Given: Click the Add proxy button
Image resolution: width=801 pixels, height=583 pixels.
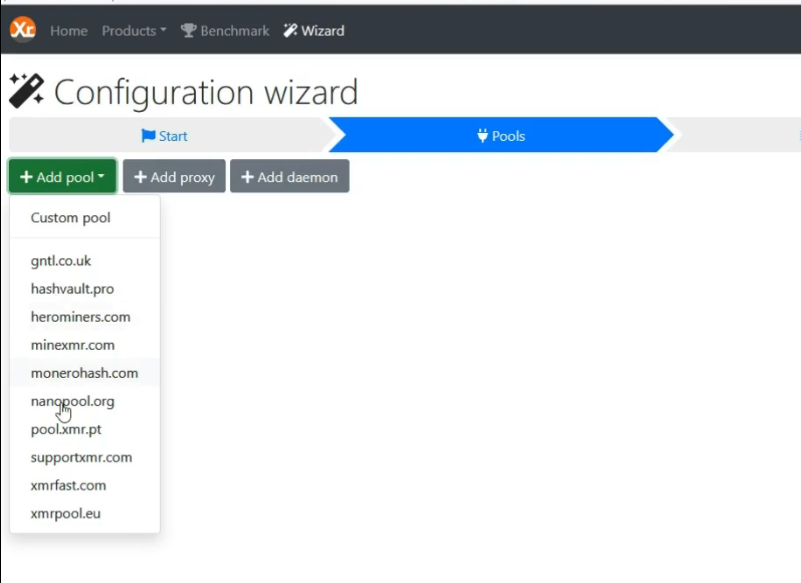Looking at the screenshot, I should pos(174,177).
